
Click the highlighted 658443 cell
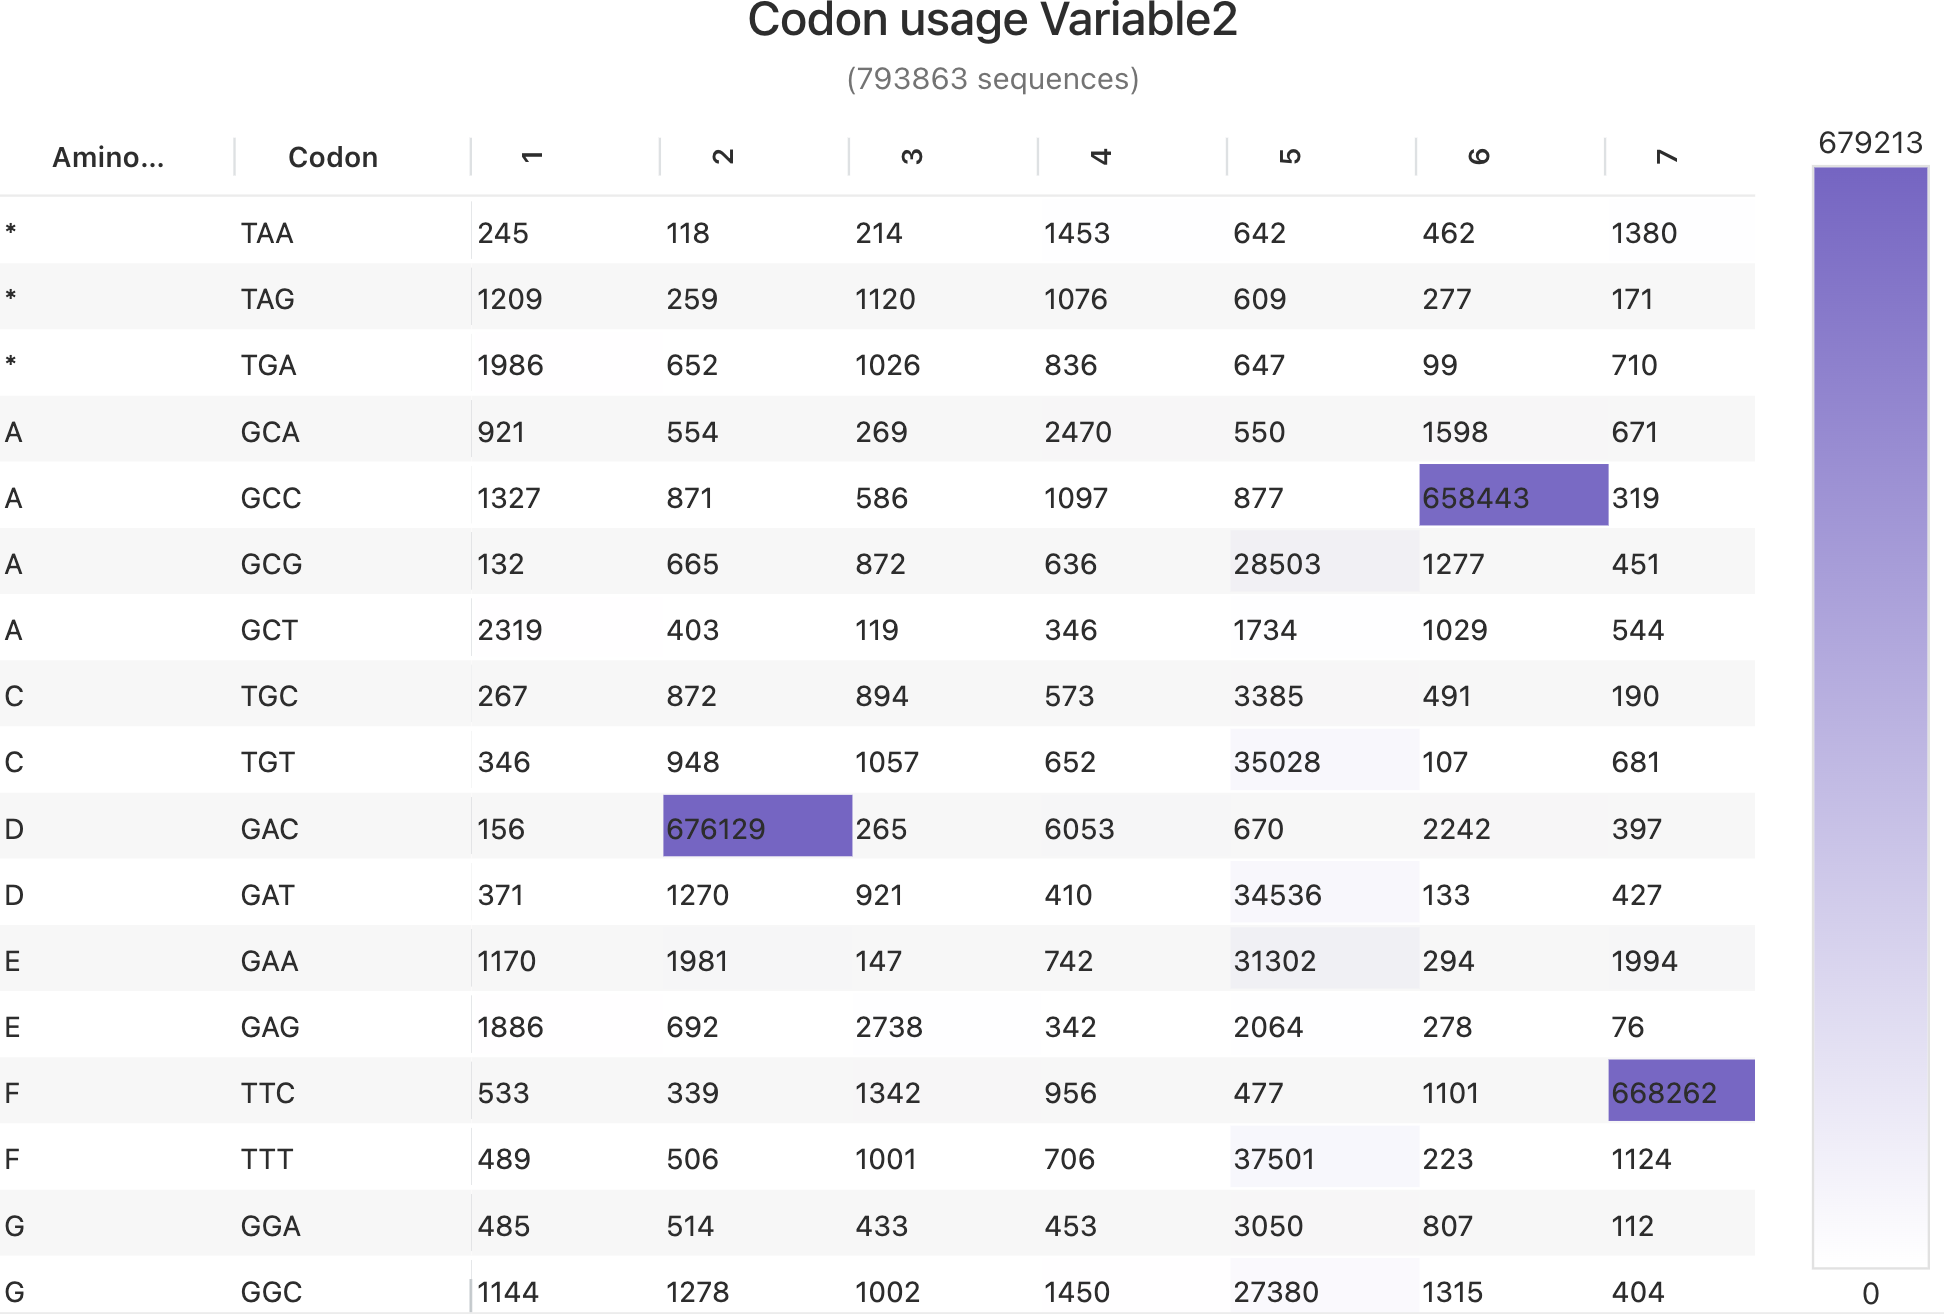click(x=1513, y=497)
